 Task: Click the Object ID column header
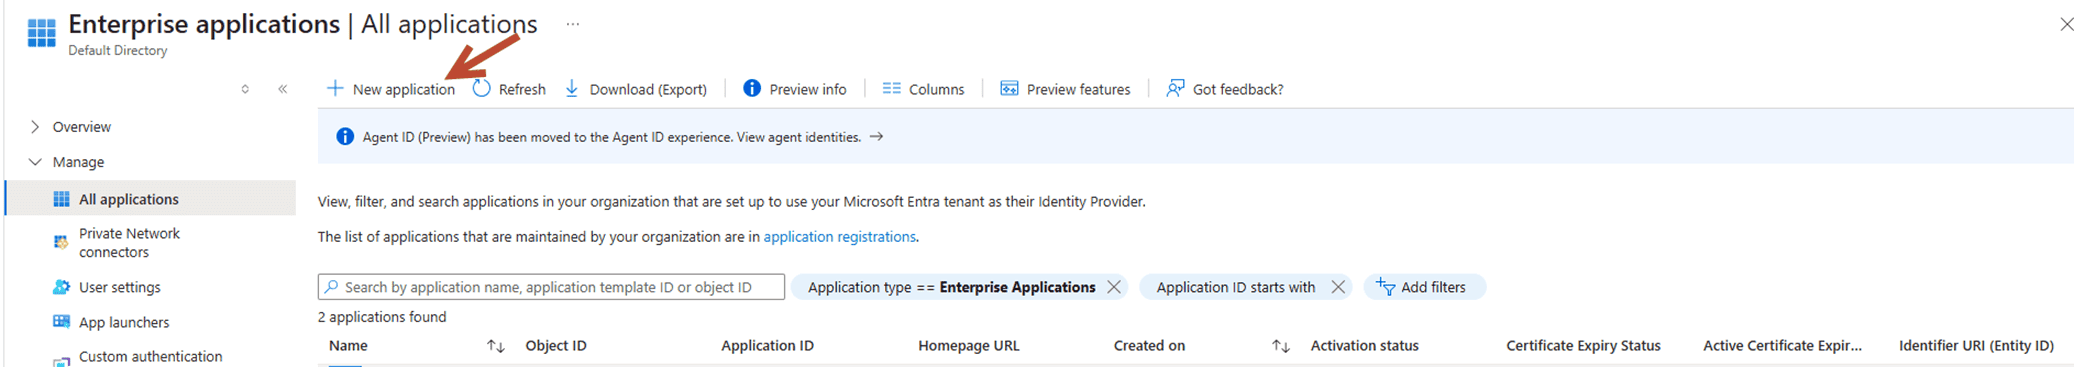(556, 346)
